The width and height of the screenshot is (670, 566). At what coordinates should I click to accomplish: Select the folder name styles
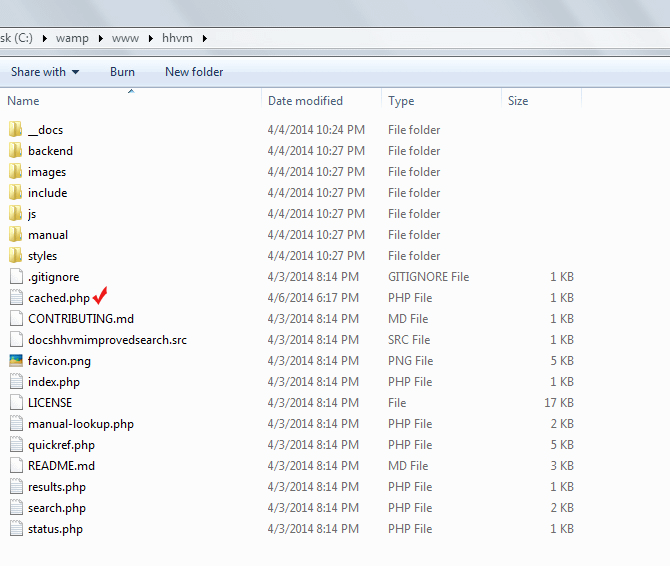coord(42,256)
